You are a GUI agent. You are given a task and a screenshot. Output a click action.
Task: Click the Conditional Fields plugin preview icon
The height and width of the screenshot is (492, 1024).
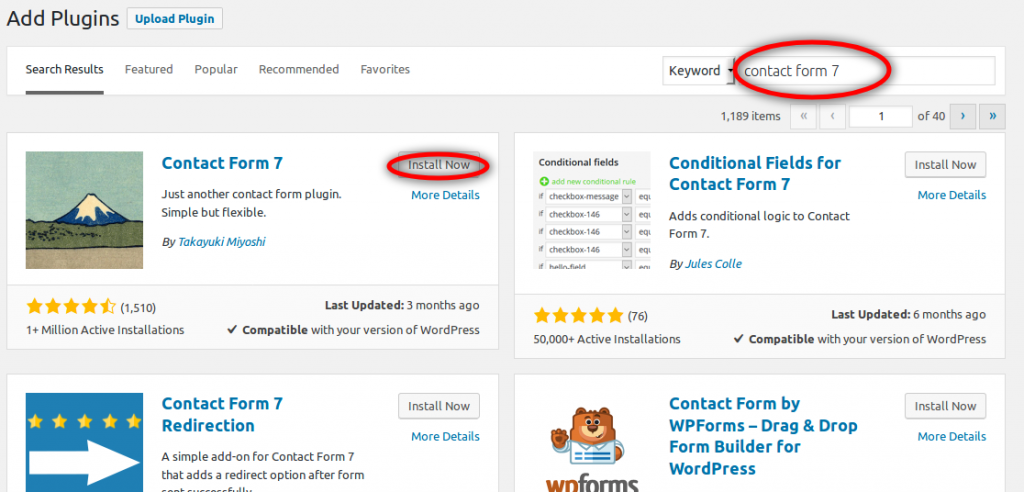(592, 210)
